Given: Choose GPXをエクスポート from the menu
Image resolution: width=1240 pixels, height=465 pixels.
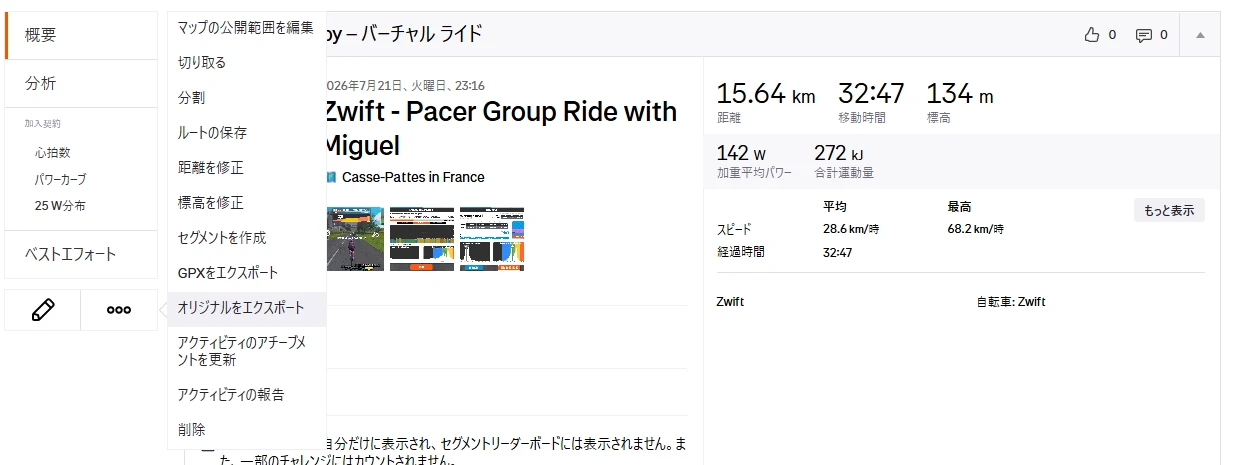Looking at the screenshot, I should pyautogui.click(x=246, y=272).
